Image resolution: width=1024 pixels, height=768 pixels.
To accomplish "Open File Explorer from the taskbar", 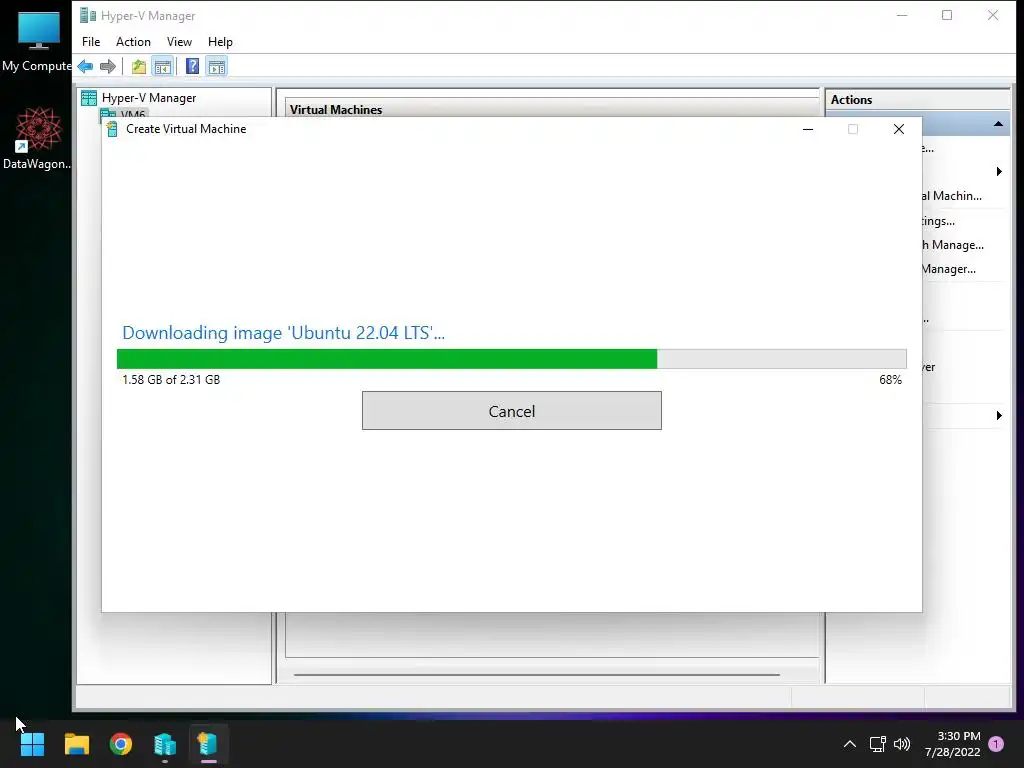I will 76,744.
